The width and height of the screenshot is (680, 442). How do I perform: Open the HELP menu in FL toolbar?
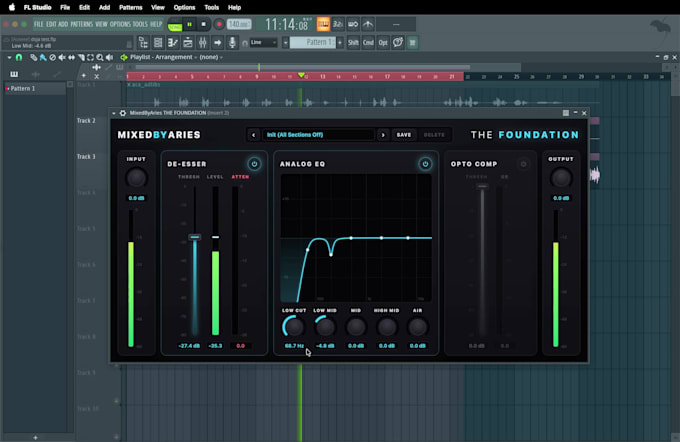[x=156, y=24]
